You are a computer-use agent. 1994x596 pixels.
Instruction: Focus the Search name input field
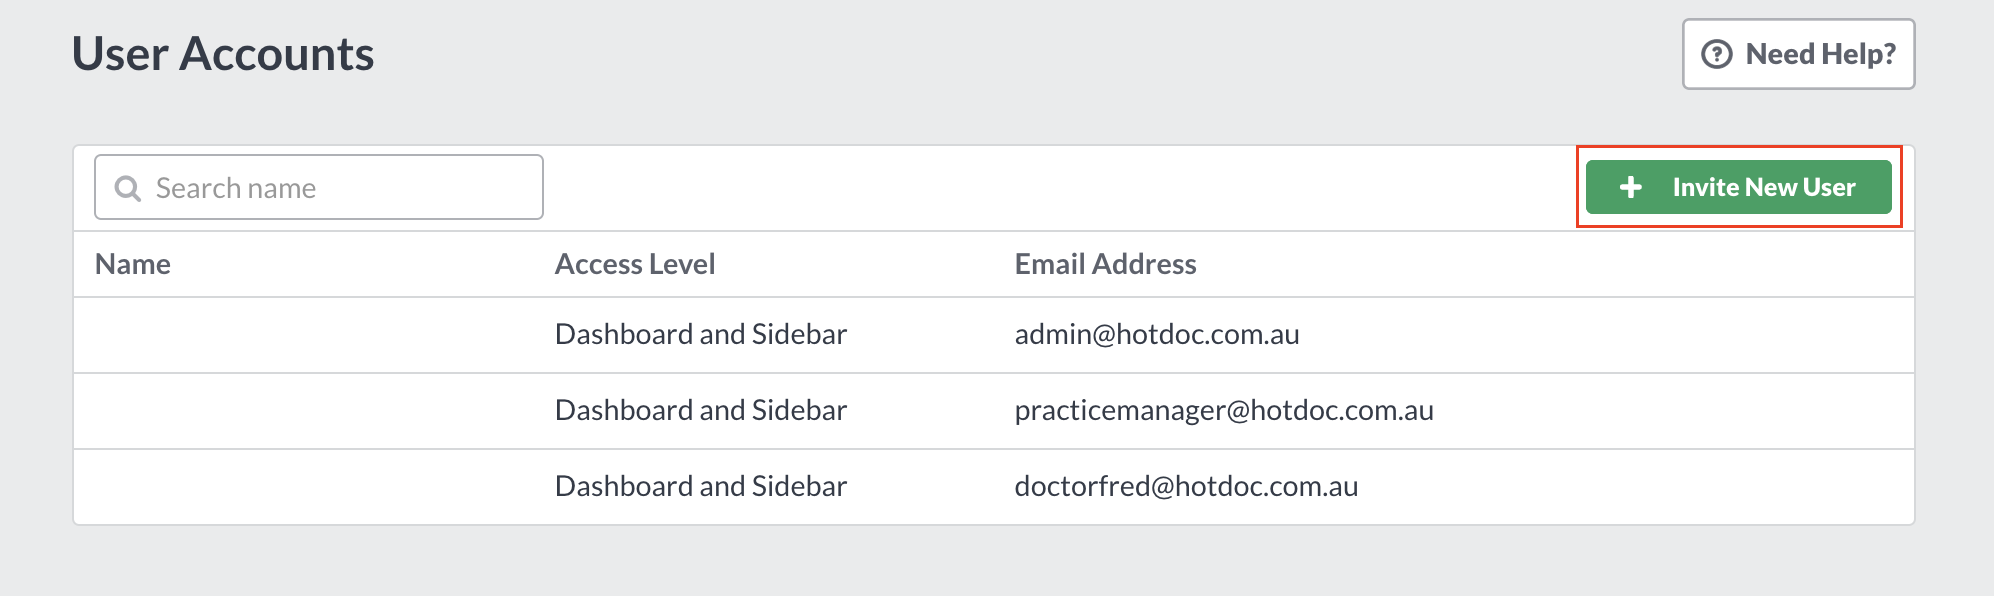pyautogui.click(x=319, y=187)
